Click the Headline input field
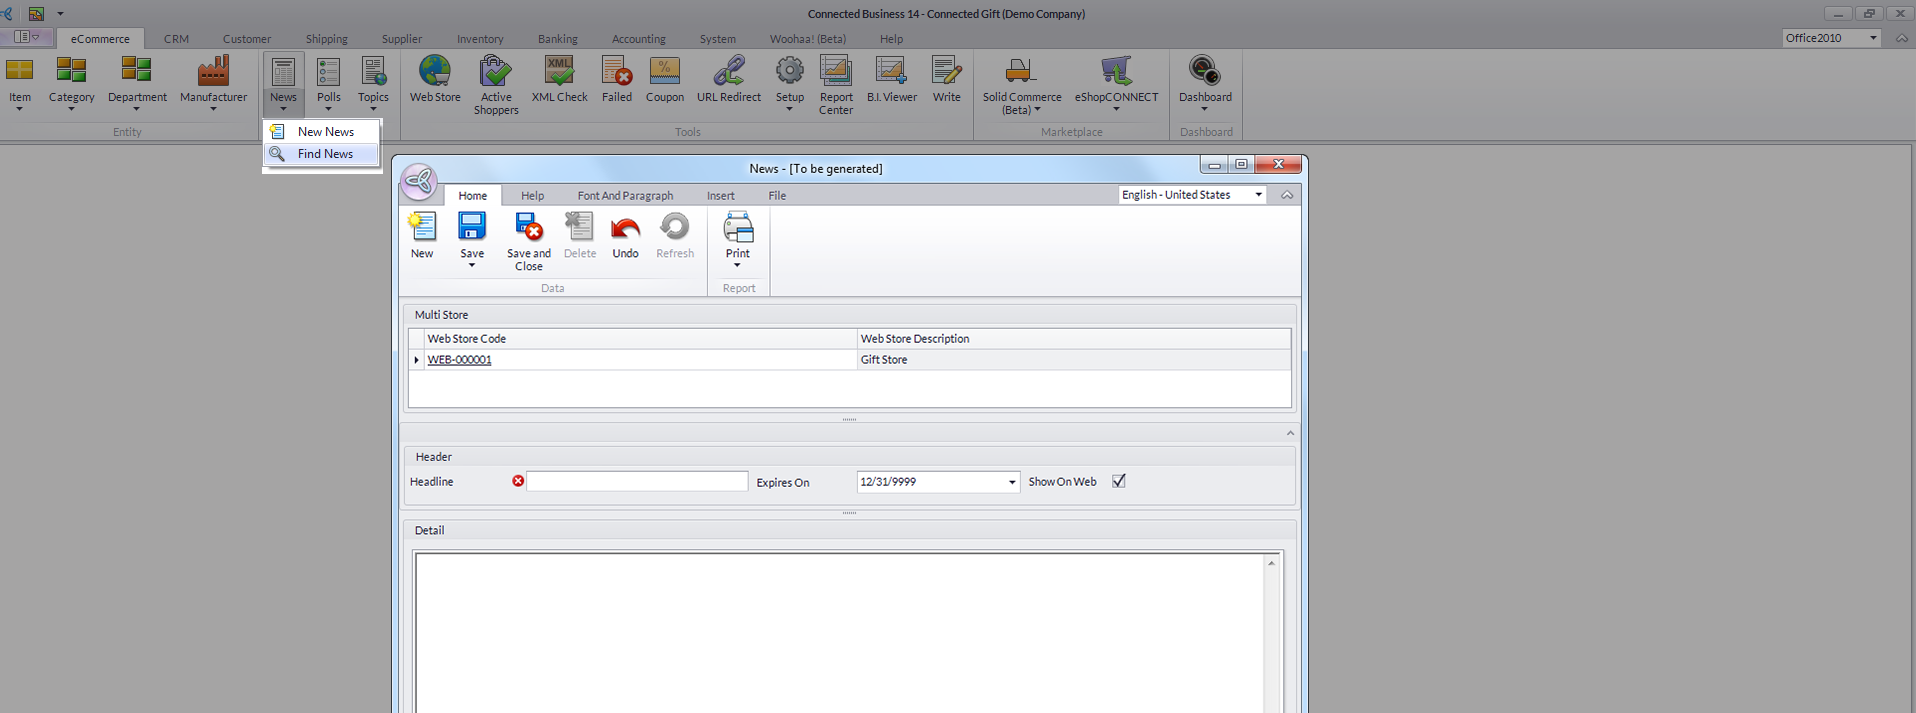Image resolution: width=1916 pixels, height=713 pixels. [x=637, y=482]
